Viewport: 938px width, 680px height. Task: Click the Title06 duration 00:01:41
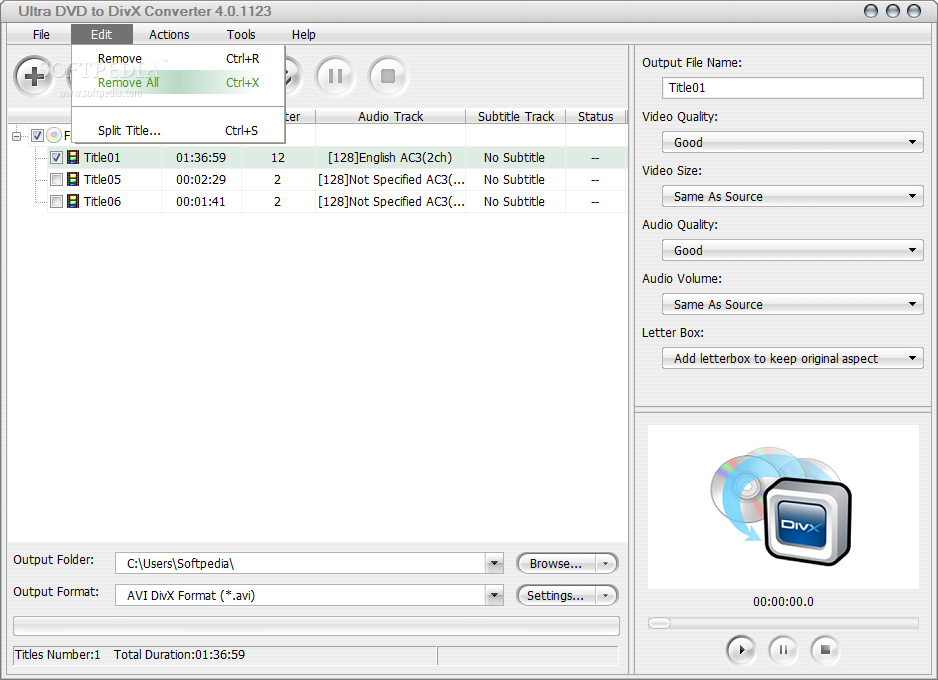pos(201,202)
